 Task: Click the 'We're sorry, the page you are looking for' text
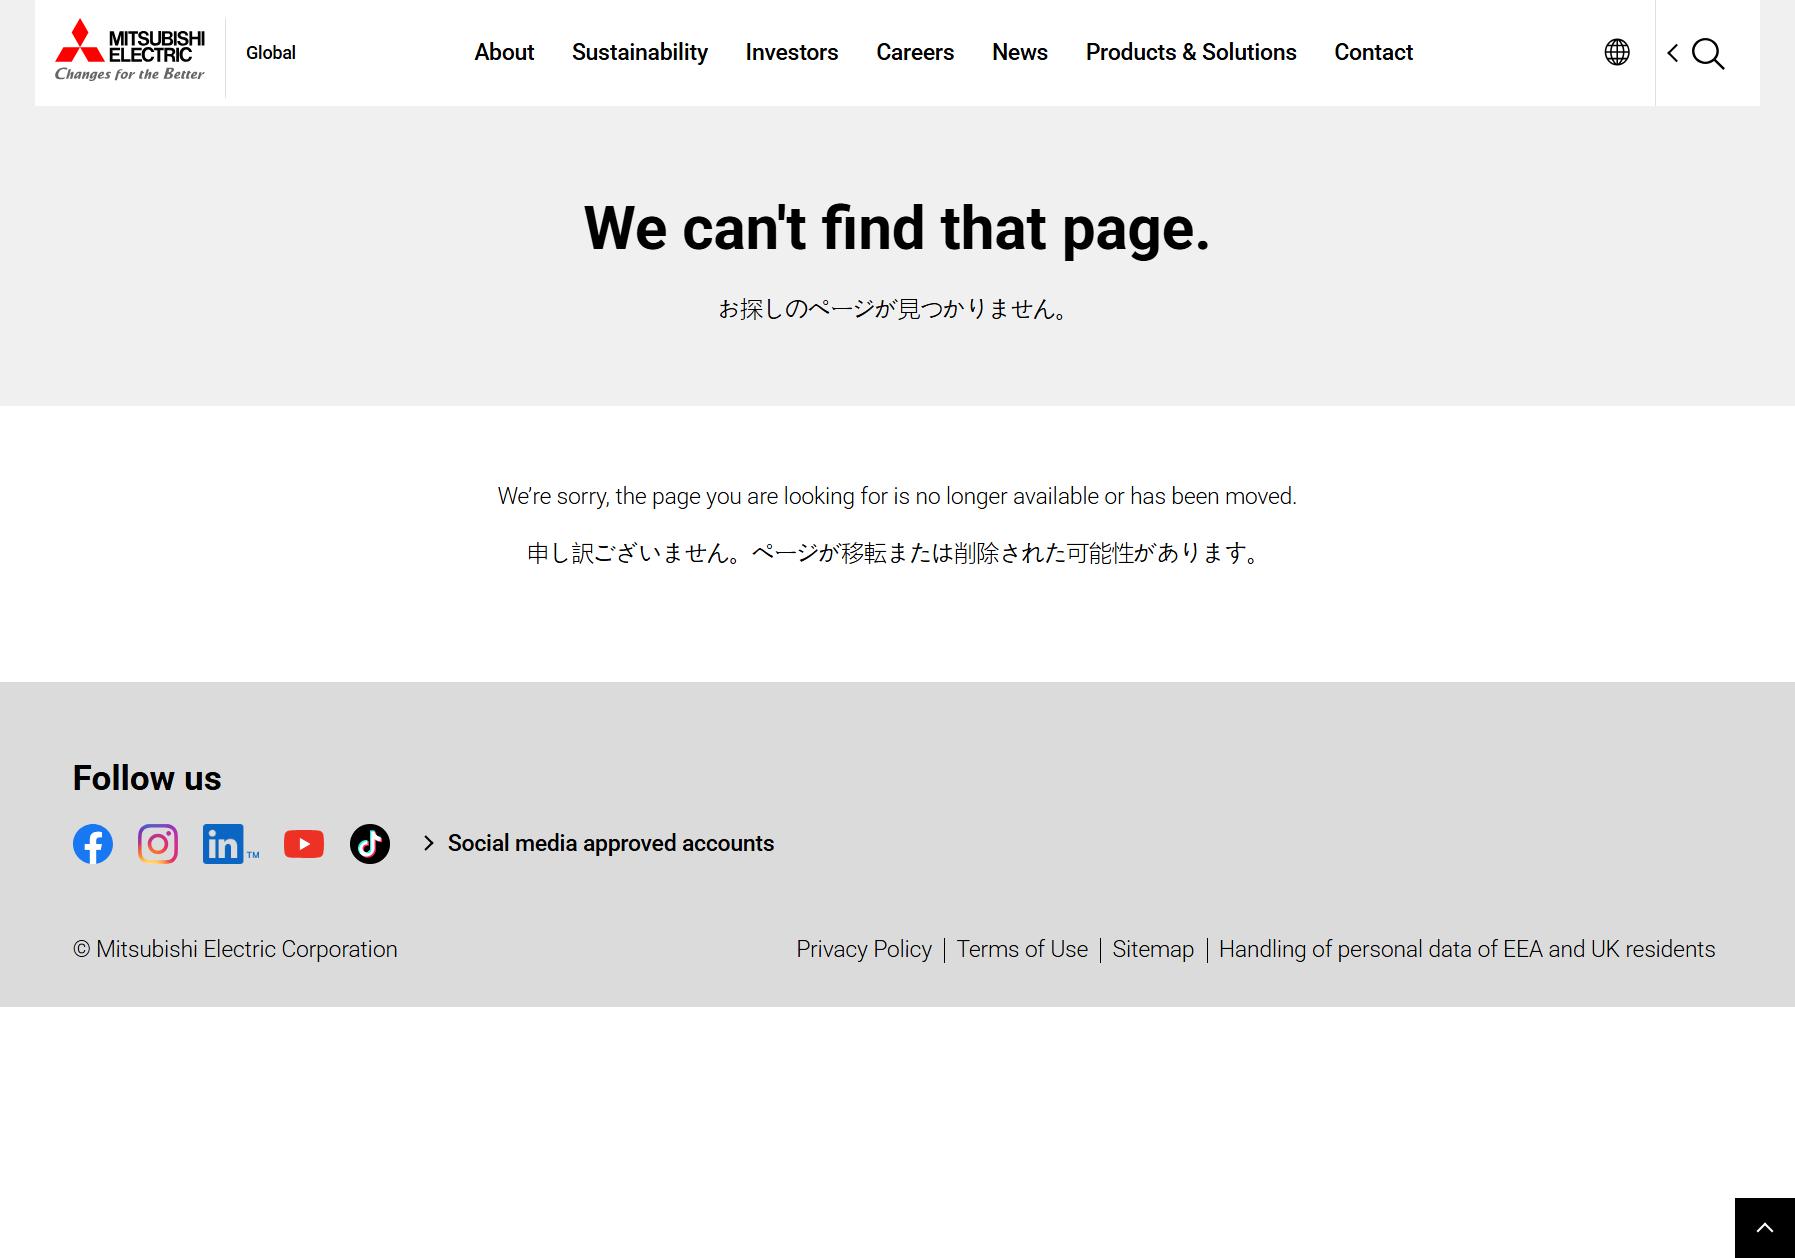click(x=897, y=496)
